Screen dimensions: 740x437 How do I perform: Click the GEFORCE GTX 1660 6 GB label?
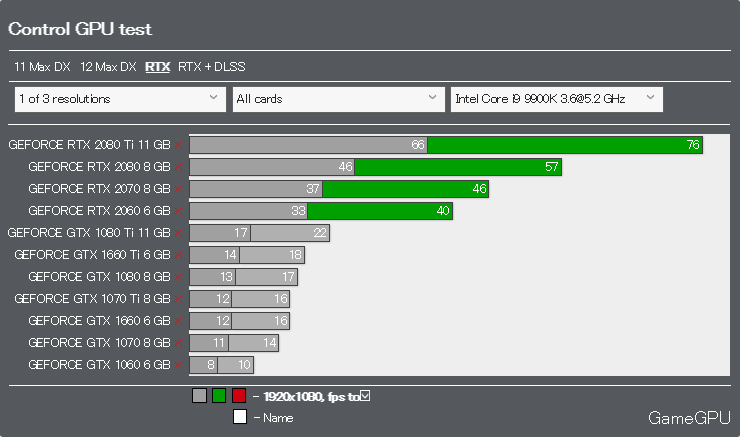pos(99,321)
